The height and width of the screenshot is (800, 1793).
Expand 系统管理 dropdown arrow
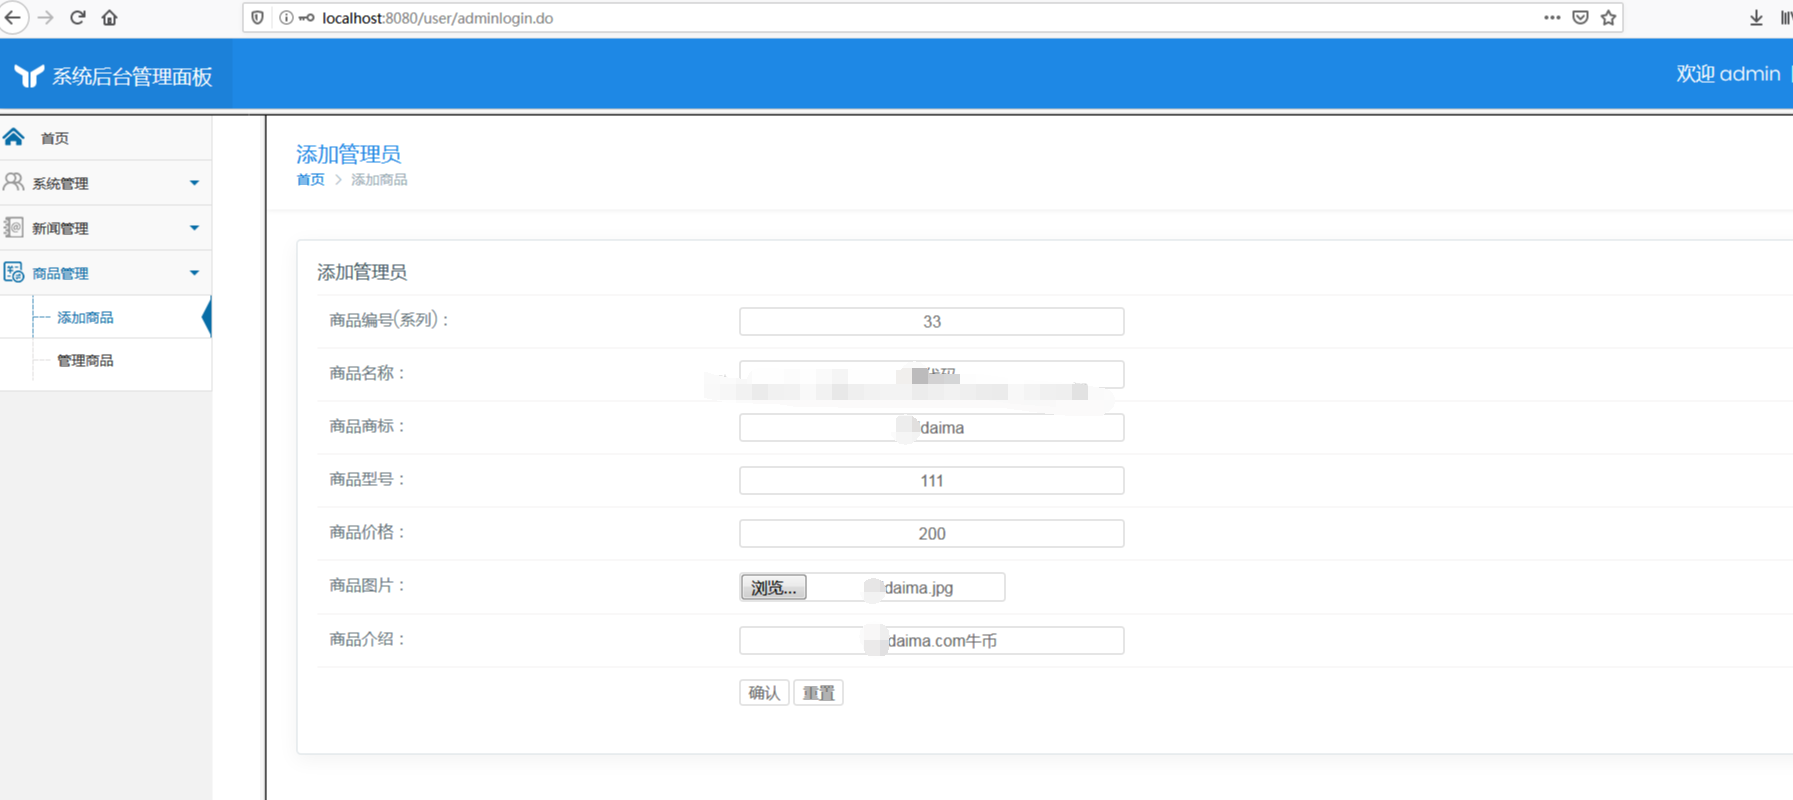pos(194,183)
